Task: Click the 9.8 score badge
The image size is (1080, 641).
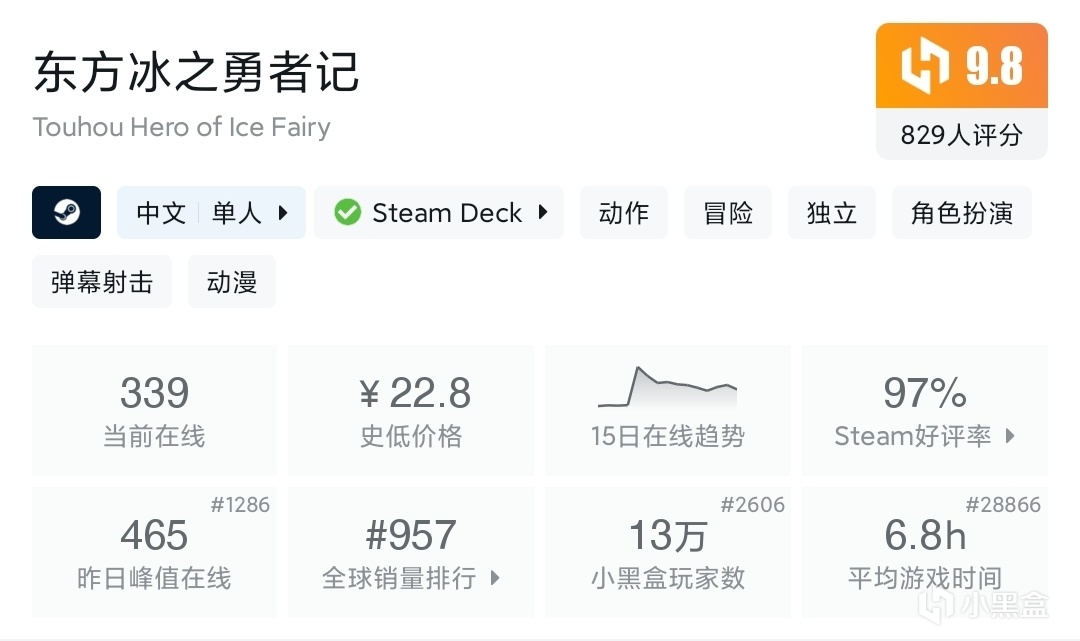Action: pos(993,67)
